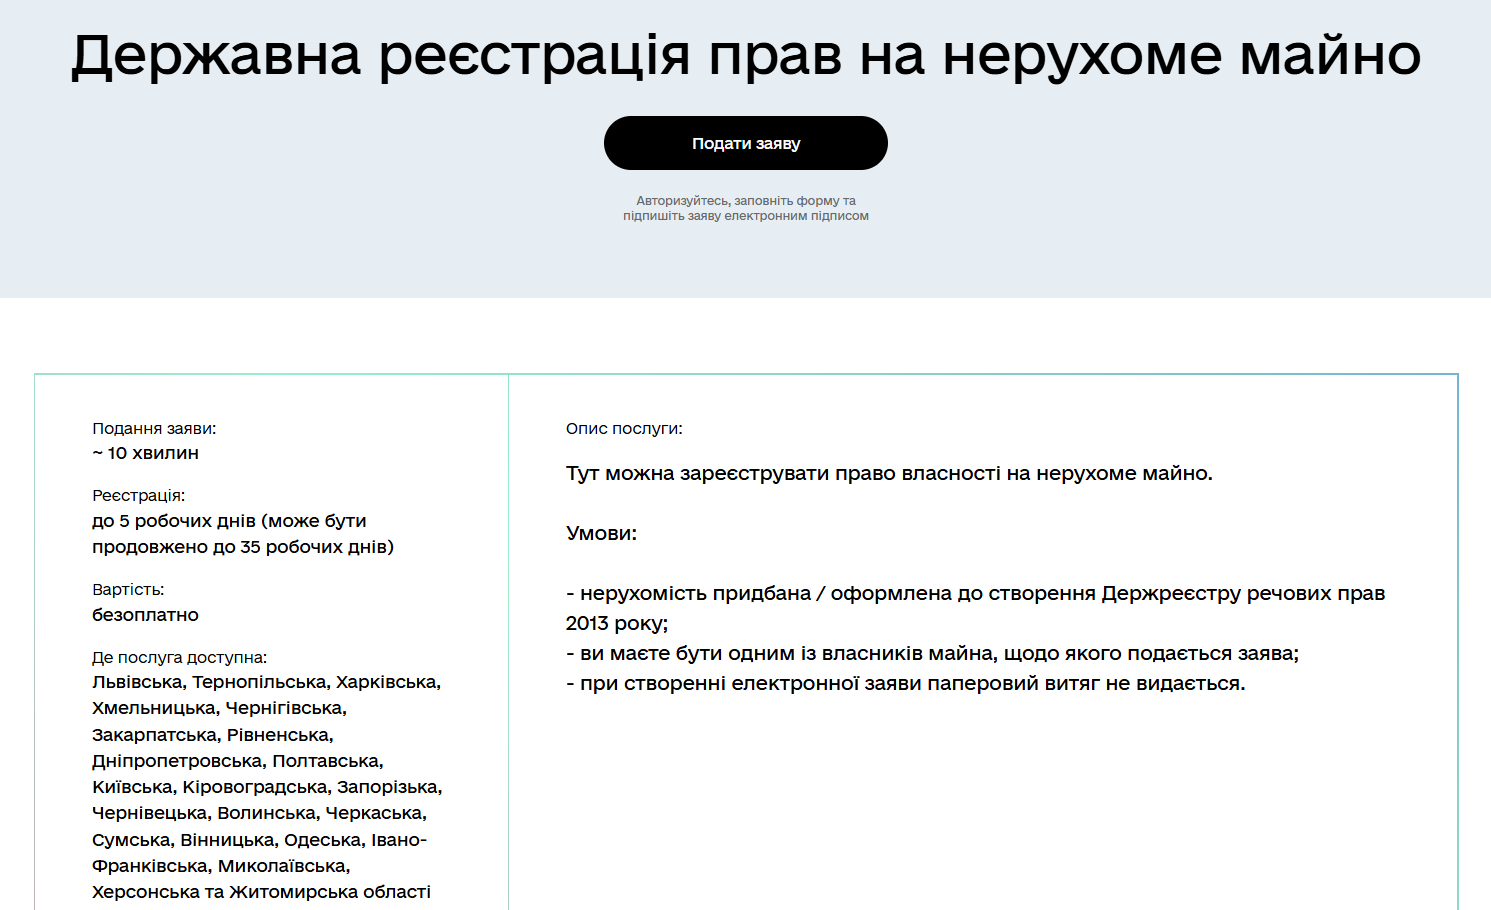Select the "Опис послуги:" label

pos(624,428)
